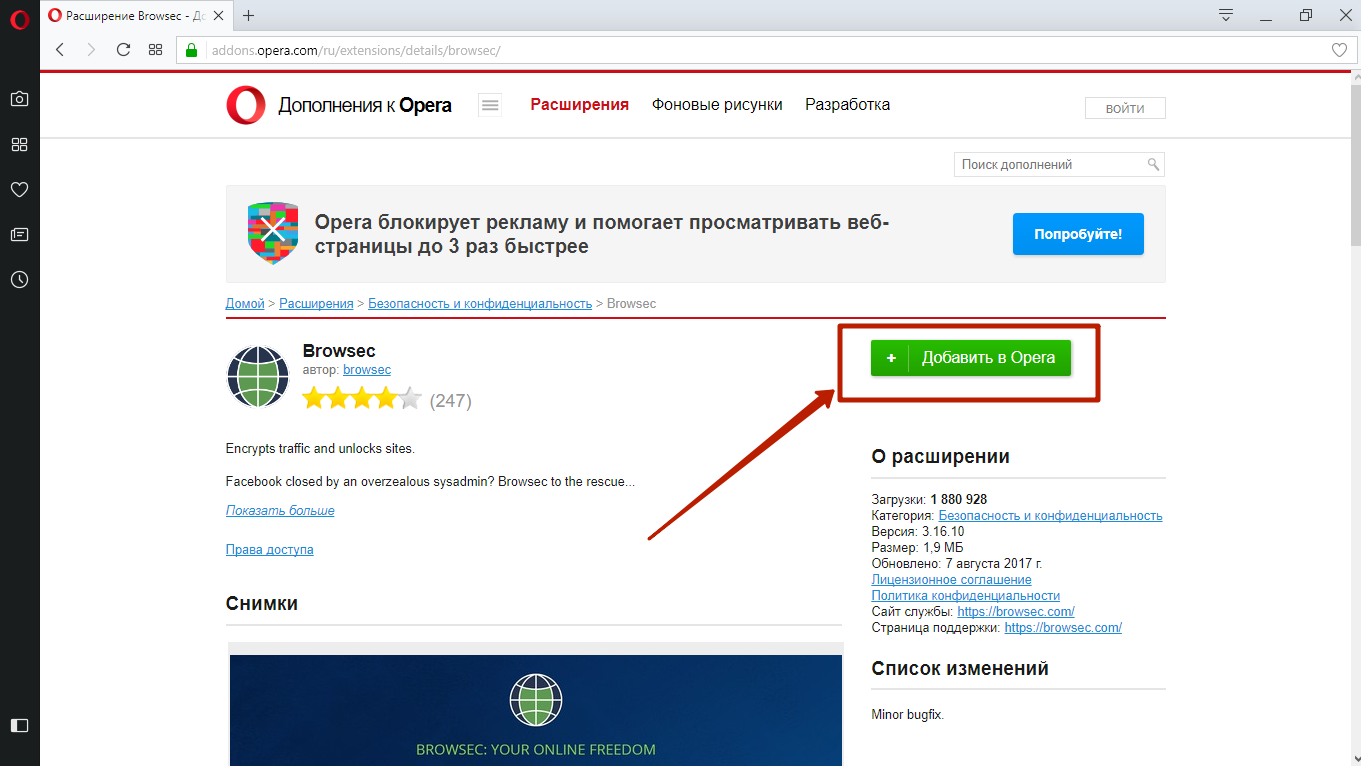Viewport: 1361px width, 766px height.
Task: Open Страница поддержки browsec.com link
Action: [1063, 628]
